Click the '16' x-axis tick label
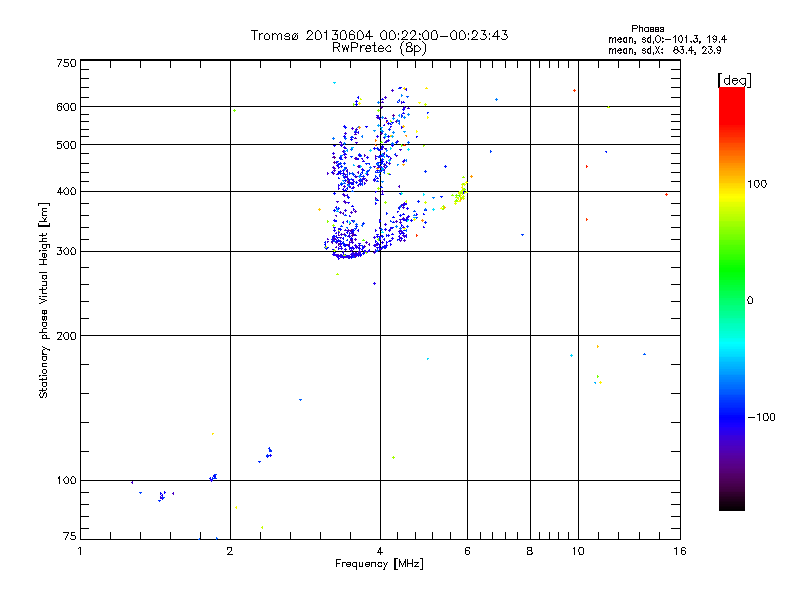The image size is (800, 600). [x=680, y=551]
